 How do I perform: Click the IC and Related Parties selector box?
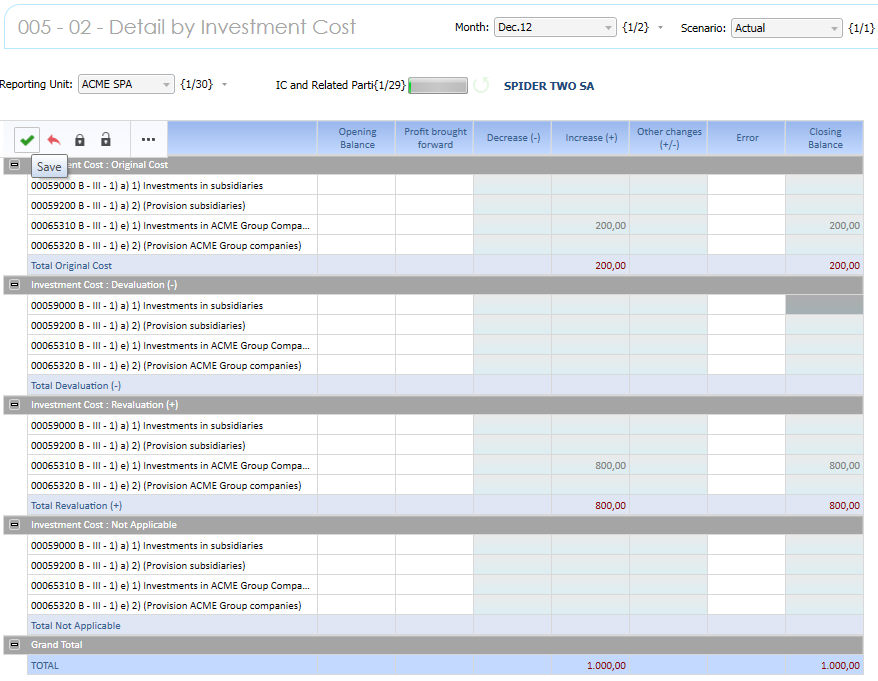coord(438,86)
